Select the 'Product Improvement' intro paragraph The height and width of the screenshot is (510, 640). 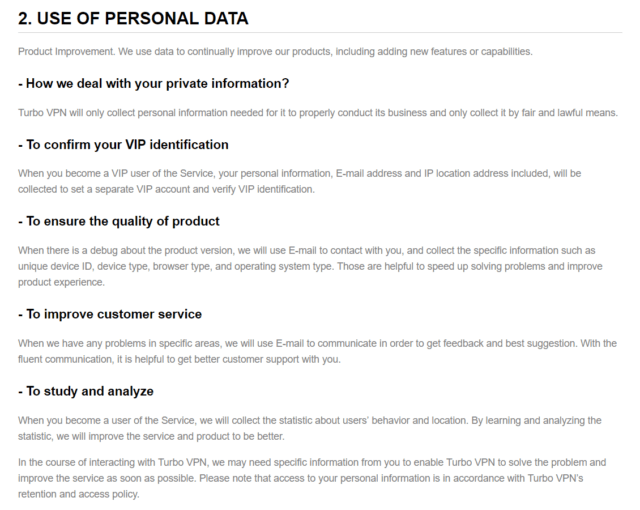(x=275, y=52)
